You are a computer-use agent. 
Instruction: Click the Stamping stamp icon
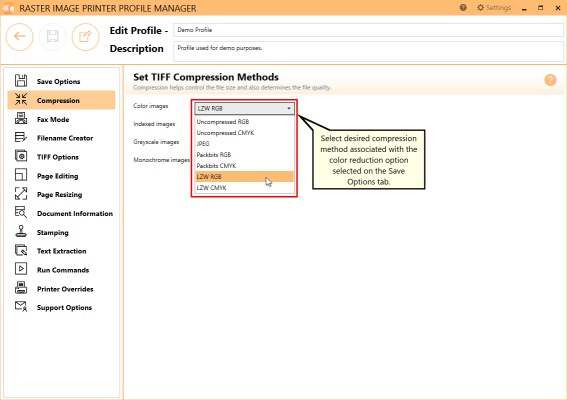[21, 231]
